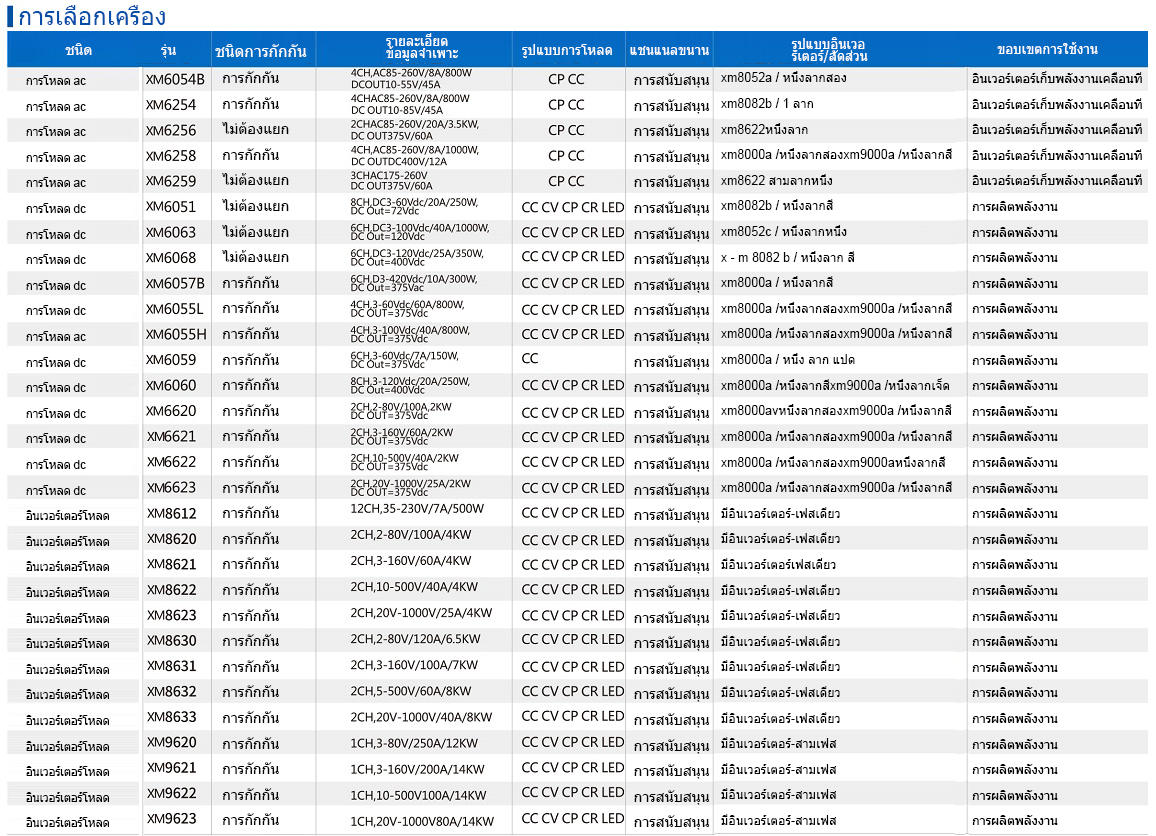Click model cell XM6063
The image size is (1156, 836).
pyautogui.click(x=171, y=232)
